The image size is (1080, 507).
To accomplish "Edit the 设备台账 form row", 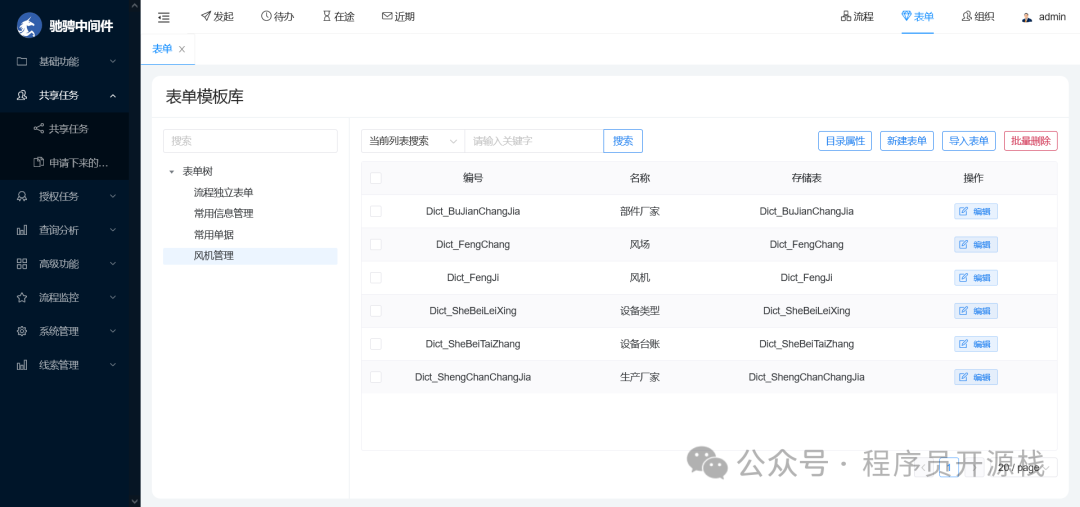I will point(975,344).
